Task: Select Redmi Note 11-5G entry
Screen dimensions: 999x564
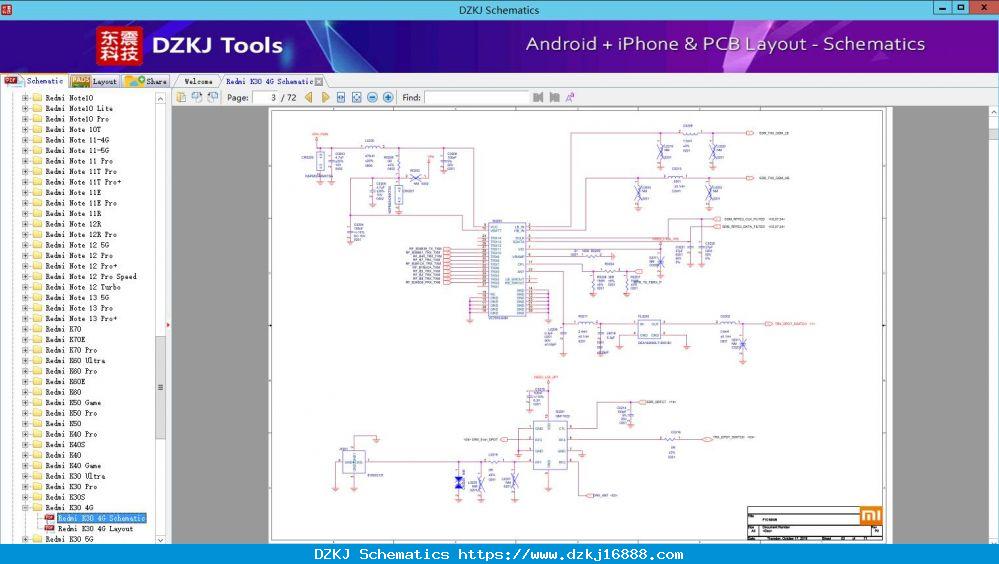Action: point(77,150)
